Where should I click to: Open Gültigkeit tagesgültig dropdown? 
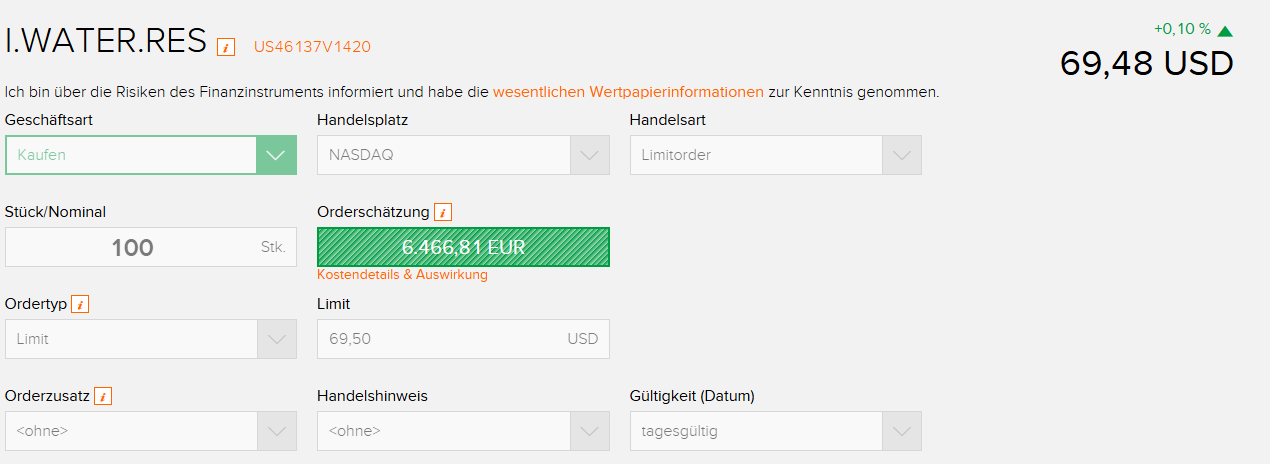coord(901,431)
